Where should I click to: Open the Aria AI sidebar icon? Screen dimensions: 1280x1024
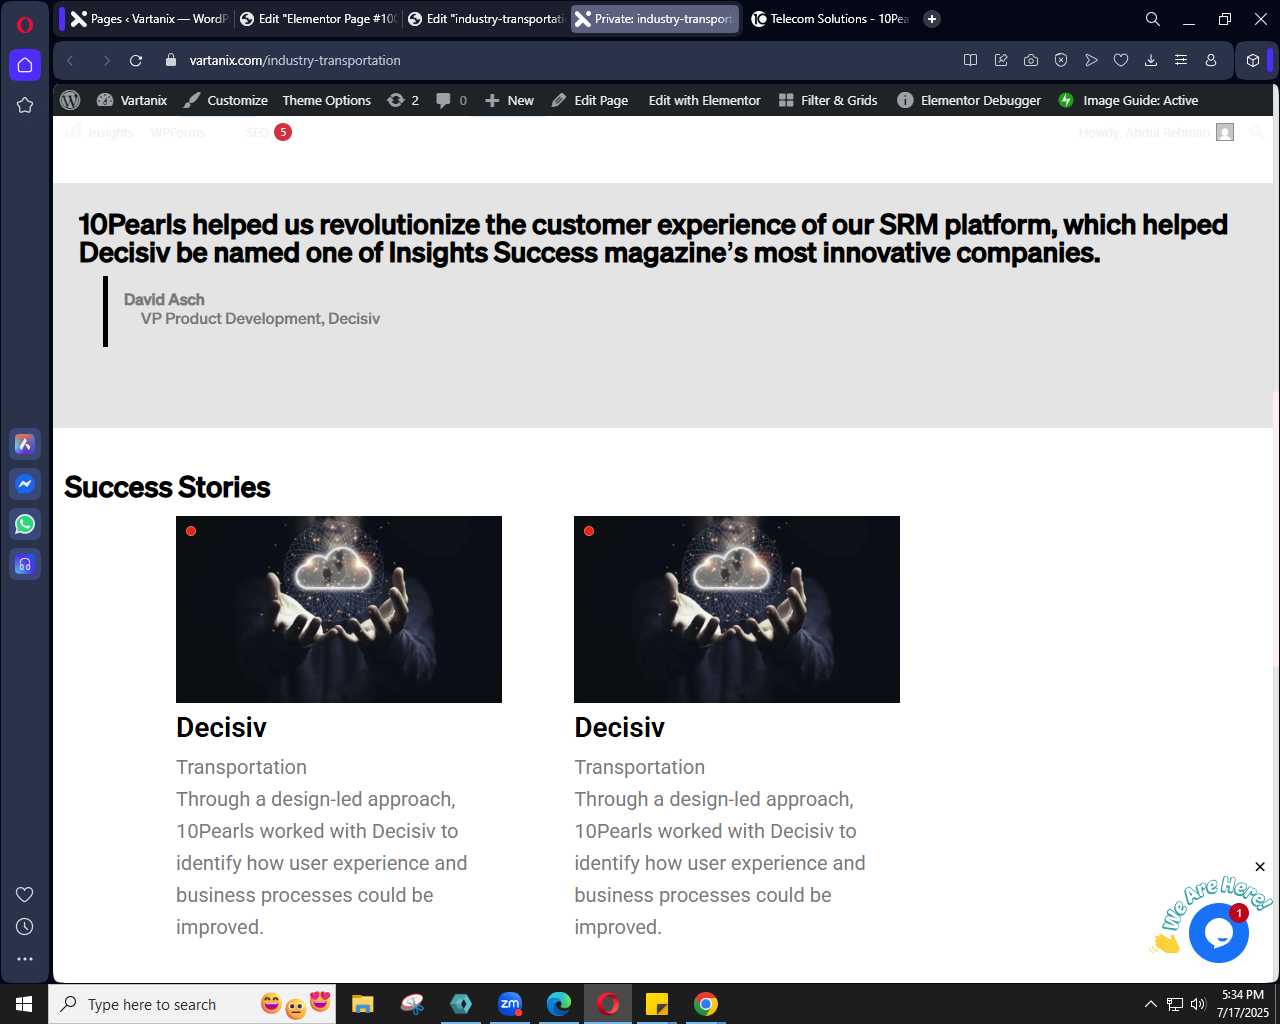coord(25,444)
